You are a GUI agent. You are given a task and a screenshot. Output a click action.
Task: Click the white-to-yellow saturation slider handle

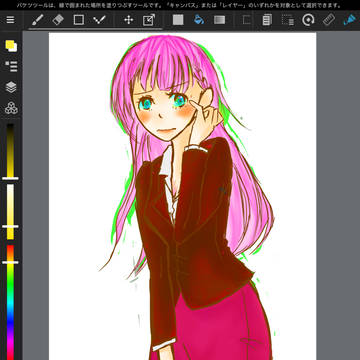(x=10, y=227)
